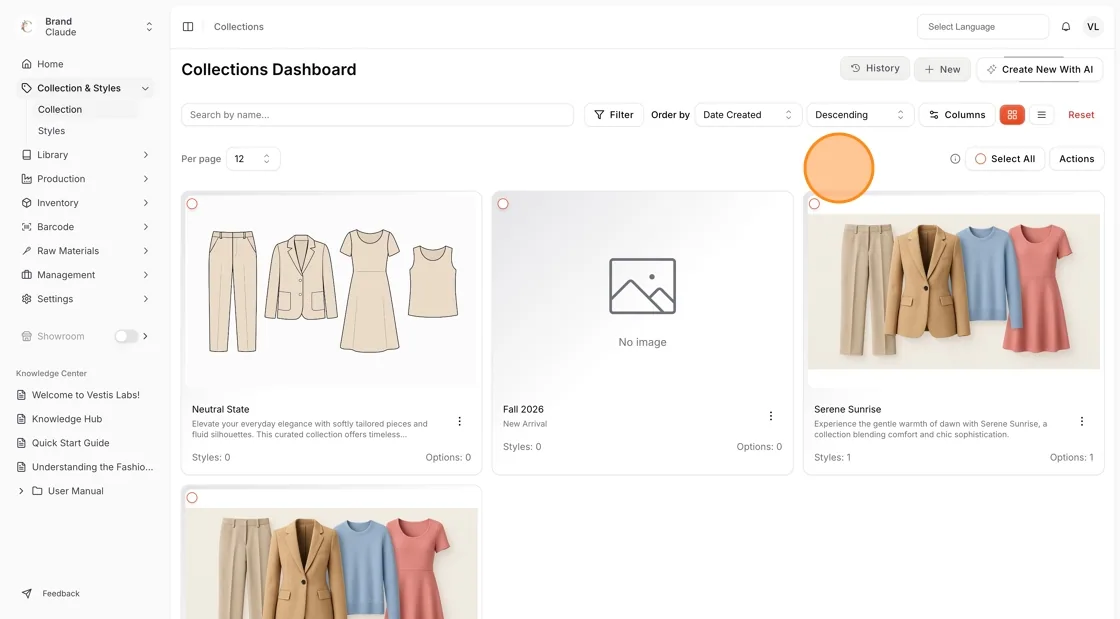The width and height of the screenshot is (1120, 619).
Task: Click the Library book icon
Action: 26,155
